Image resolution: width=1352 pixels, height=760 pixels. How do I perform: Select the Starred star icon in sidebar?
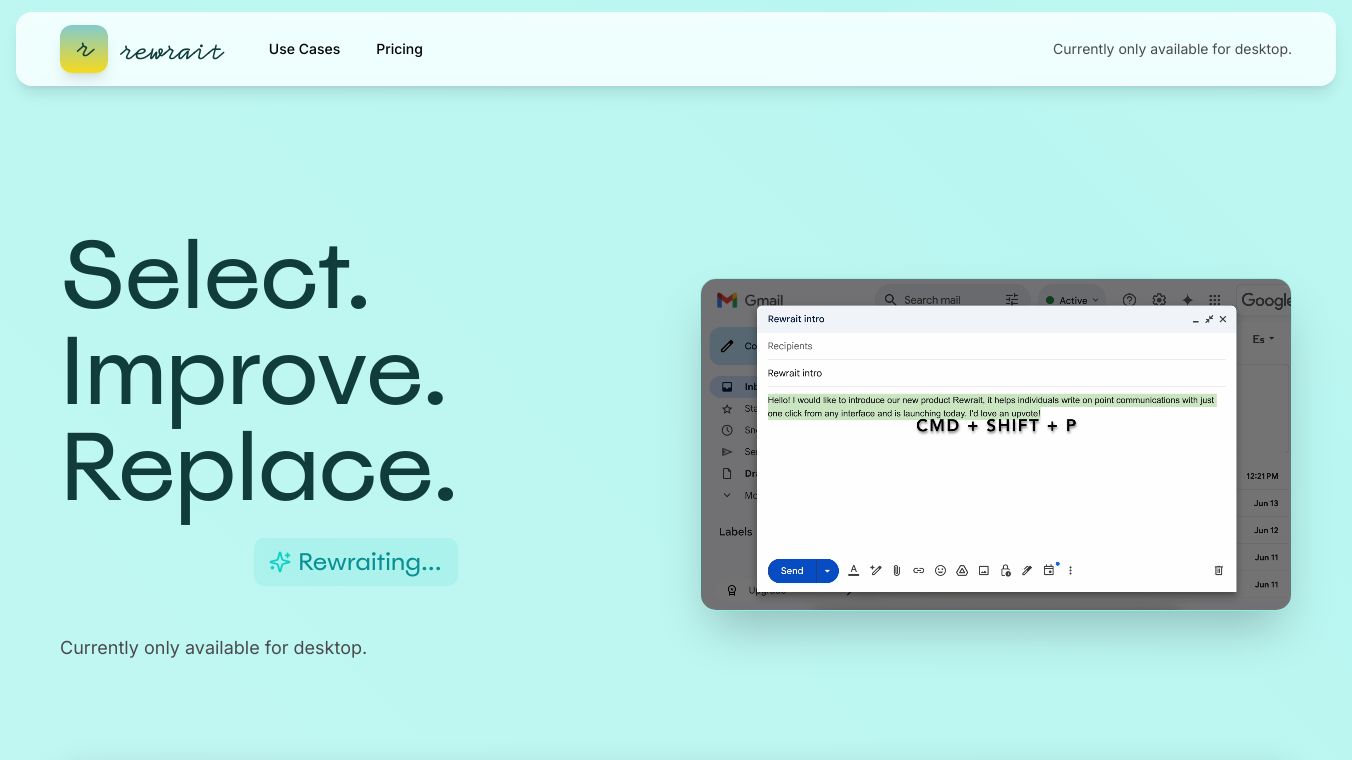click(x=727, y=409)
